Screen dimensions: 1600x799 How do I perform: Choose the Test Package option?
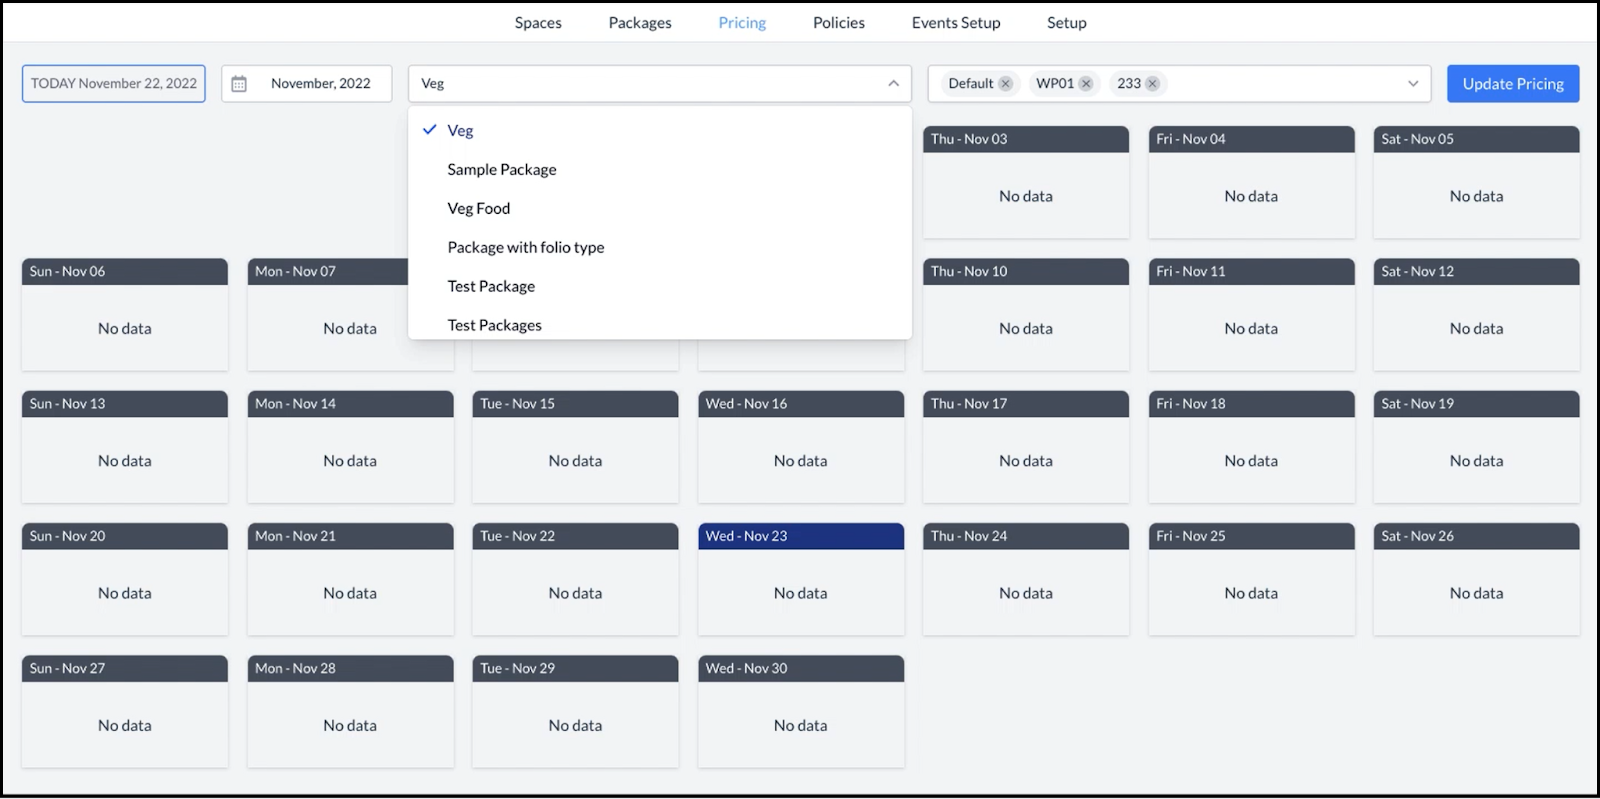click(491, 287)
